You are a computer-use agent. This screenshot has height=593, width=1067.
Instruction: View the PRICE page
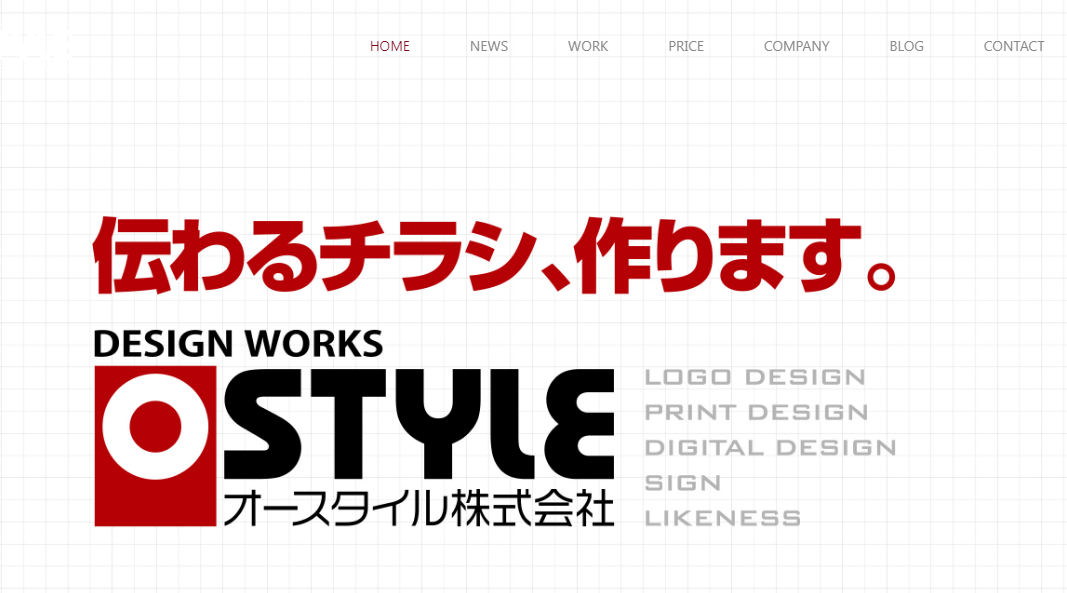(686, 46)
